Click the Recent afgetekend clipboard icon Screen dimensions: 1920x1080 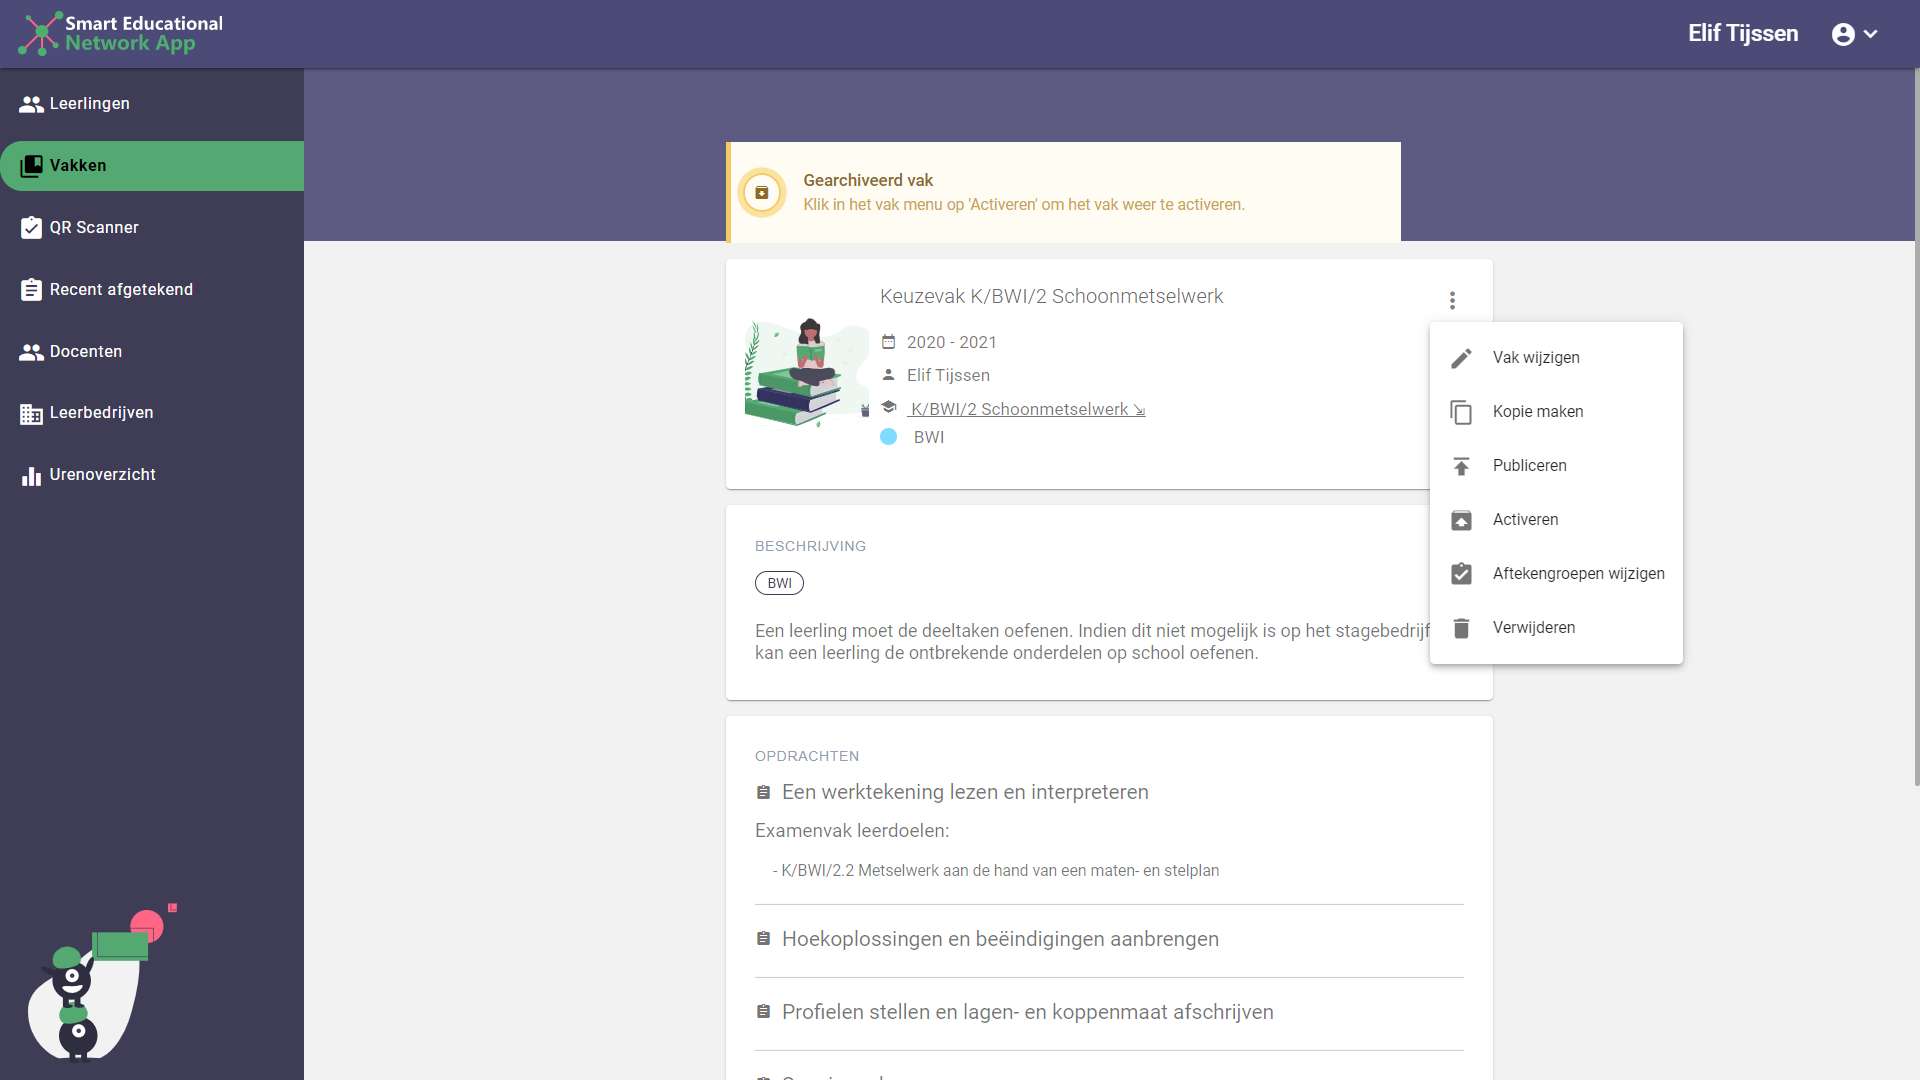pos(31,290)
